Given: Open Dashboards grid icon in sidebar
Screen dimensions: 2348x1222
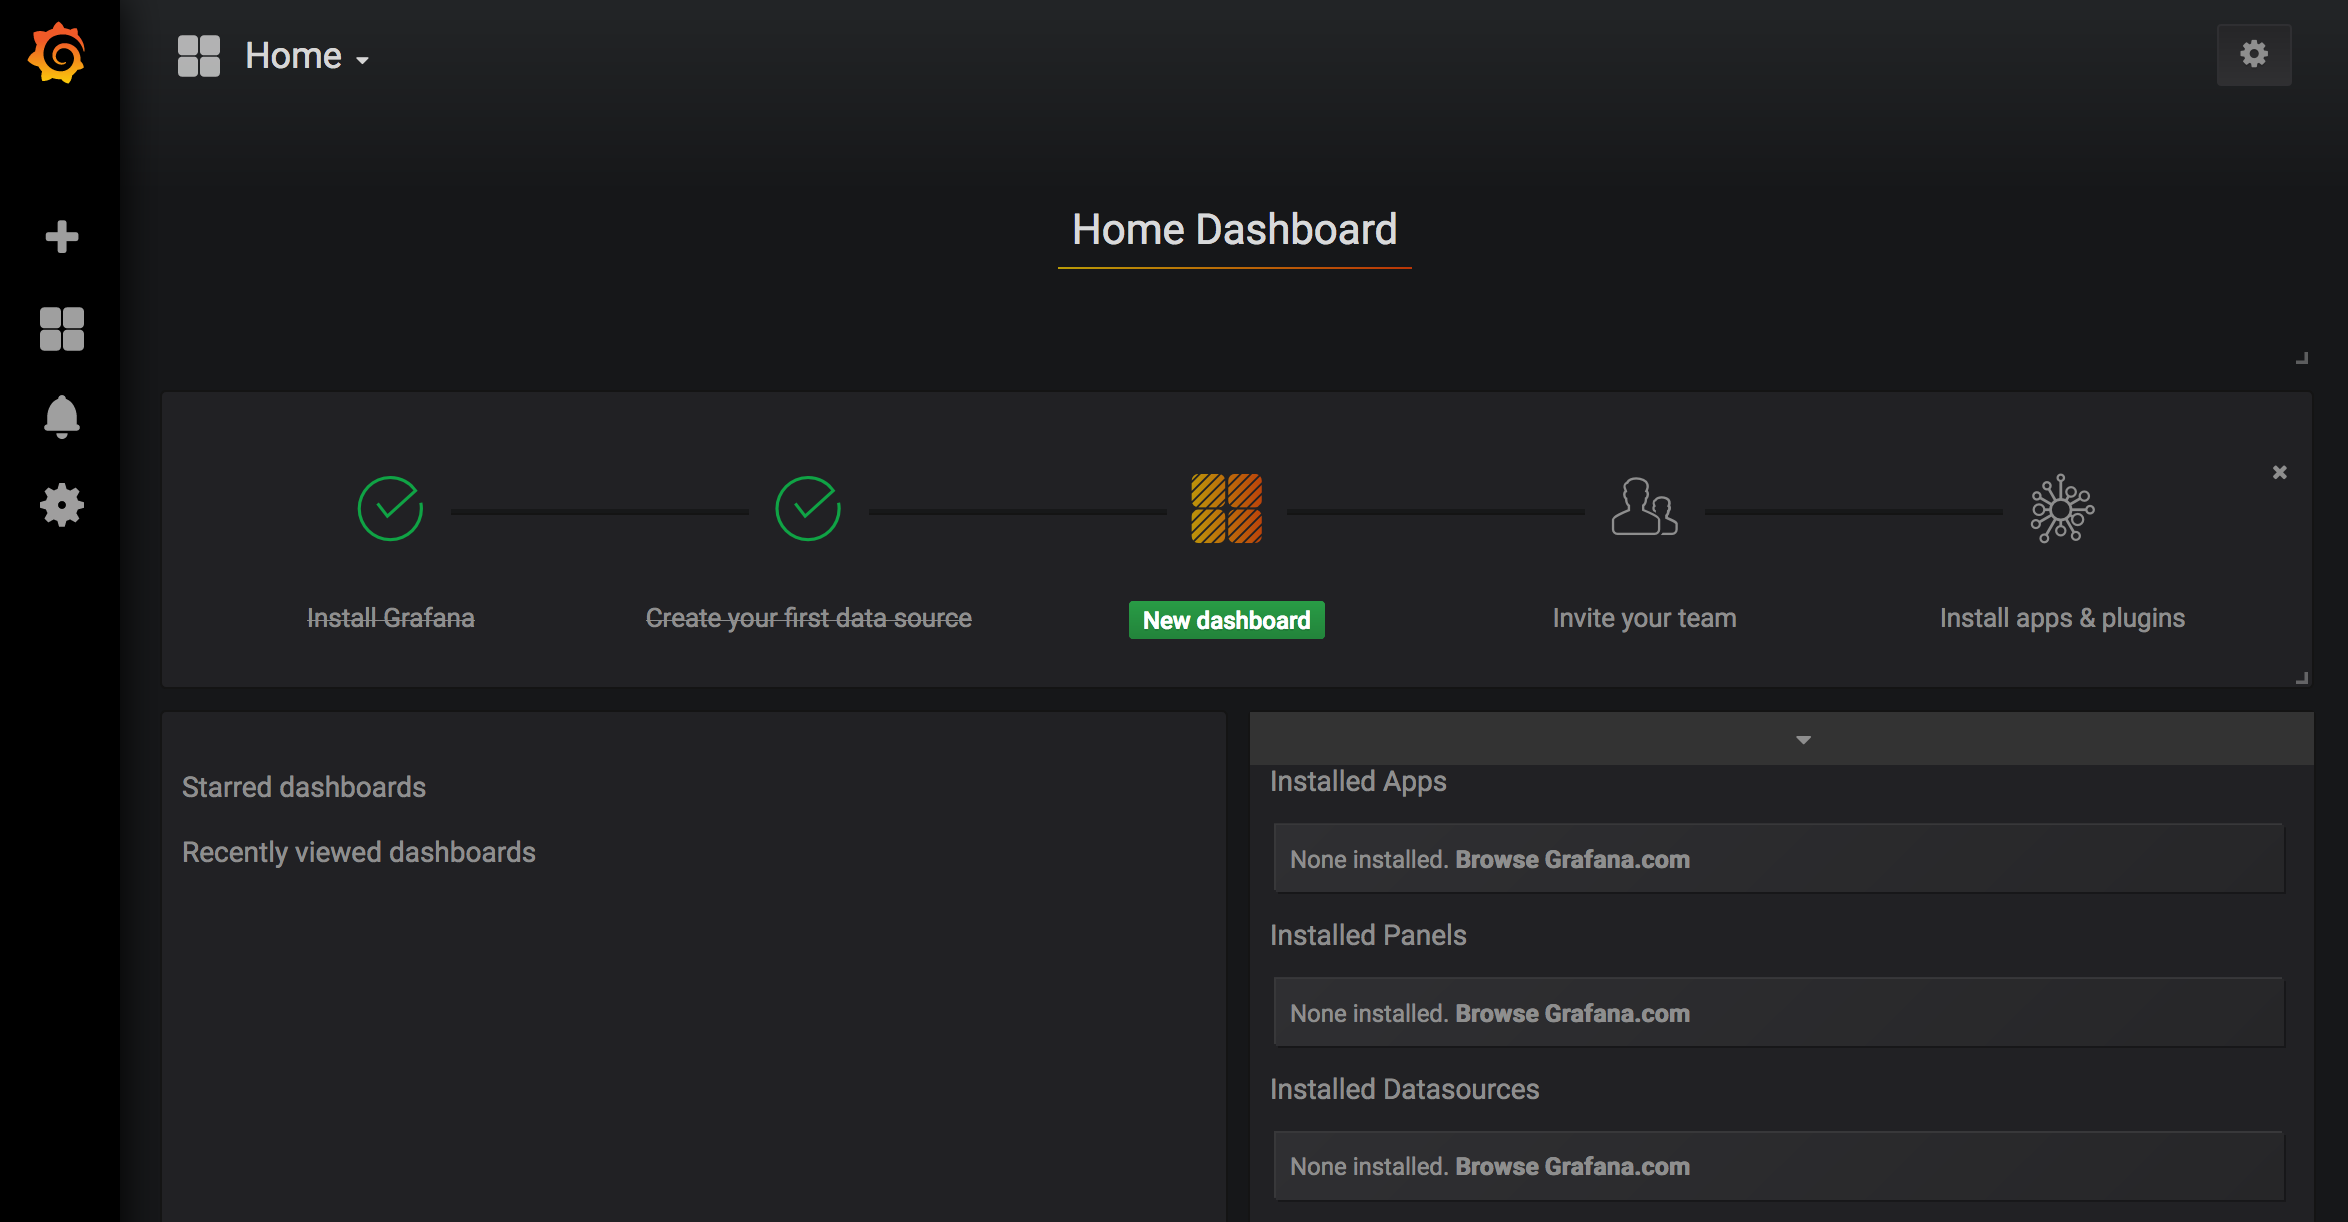Looking at the screenshot, I should [61, 329].
